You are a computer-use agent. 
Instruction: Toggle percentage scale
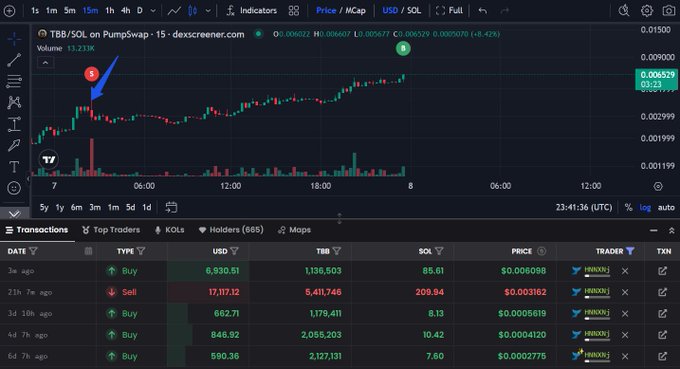(x=628, y=208)
